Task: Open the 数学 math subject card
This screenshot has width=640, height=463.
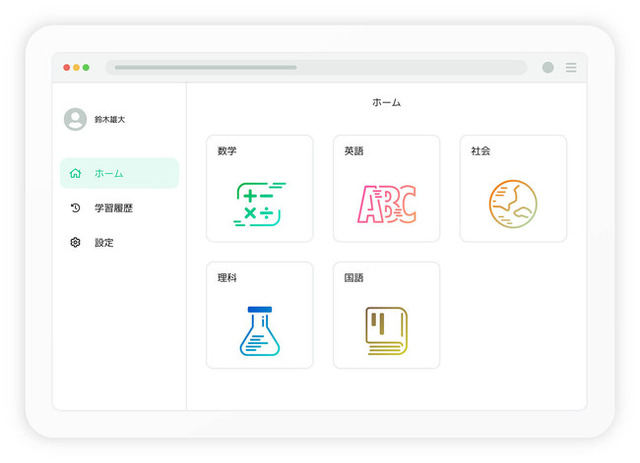Action: pos(260,189)
